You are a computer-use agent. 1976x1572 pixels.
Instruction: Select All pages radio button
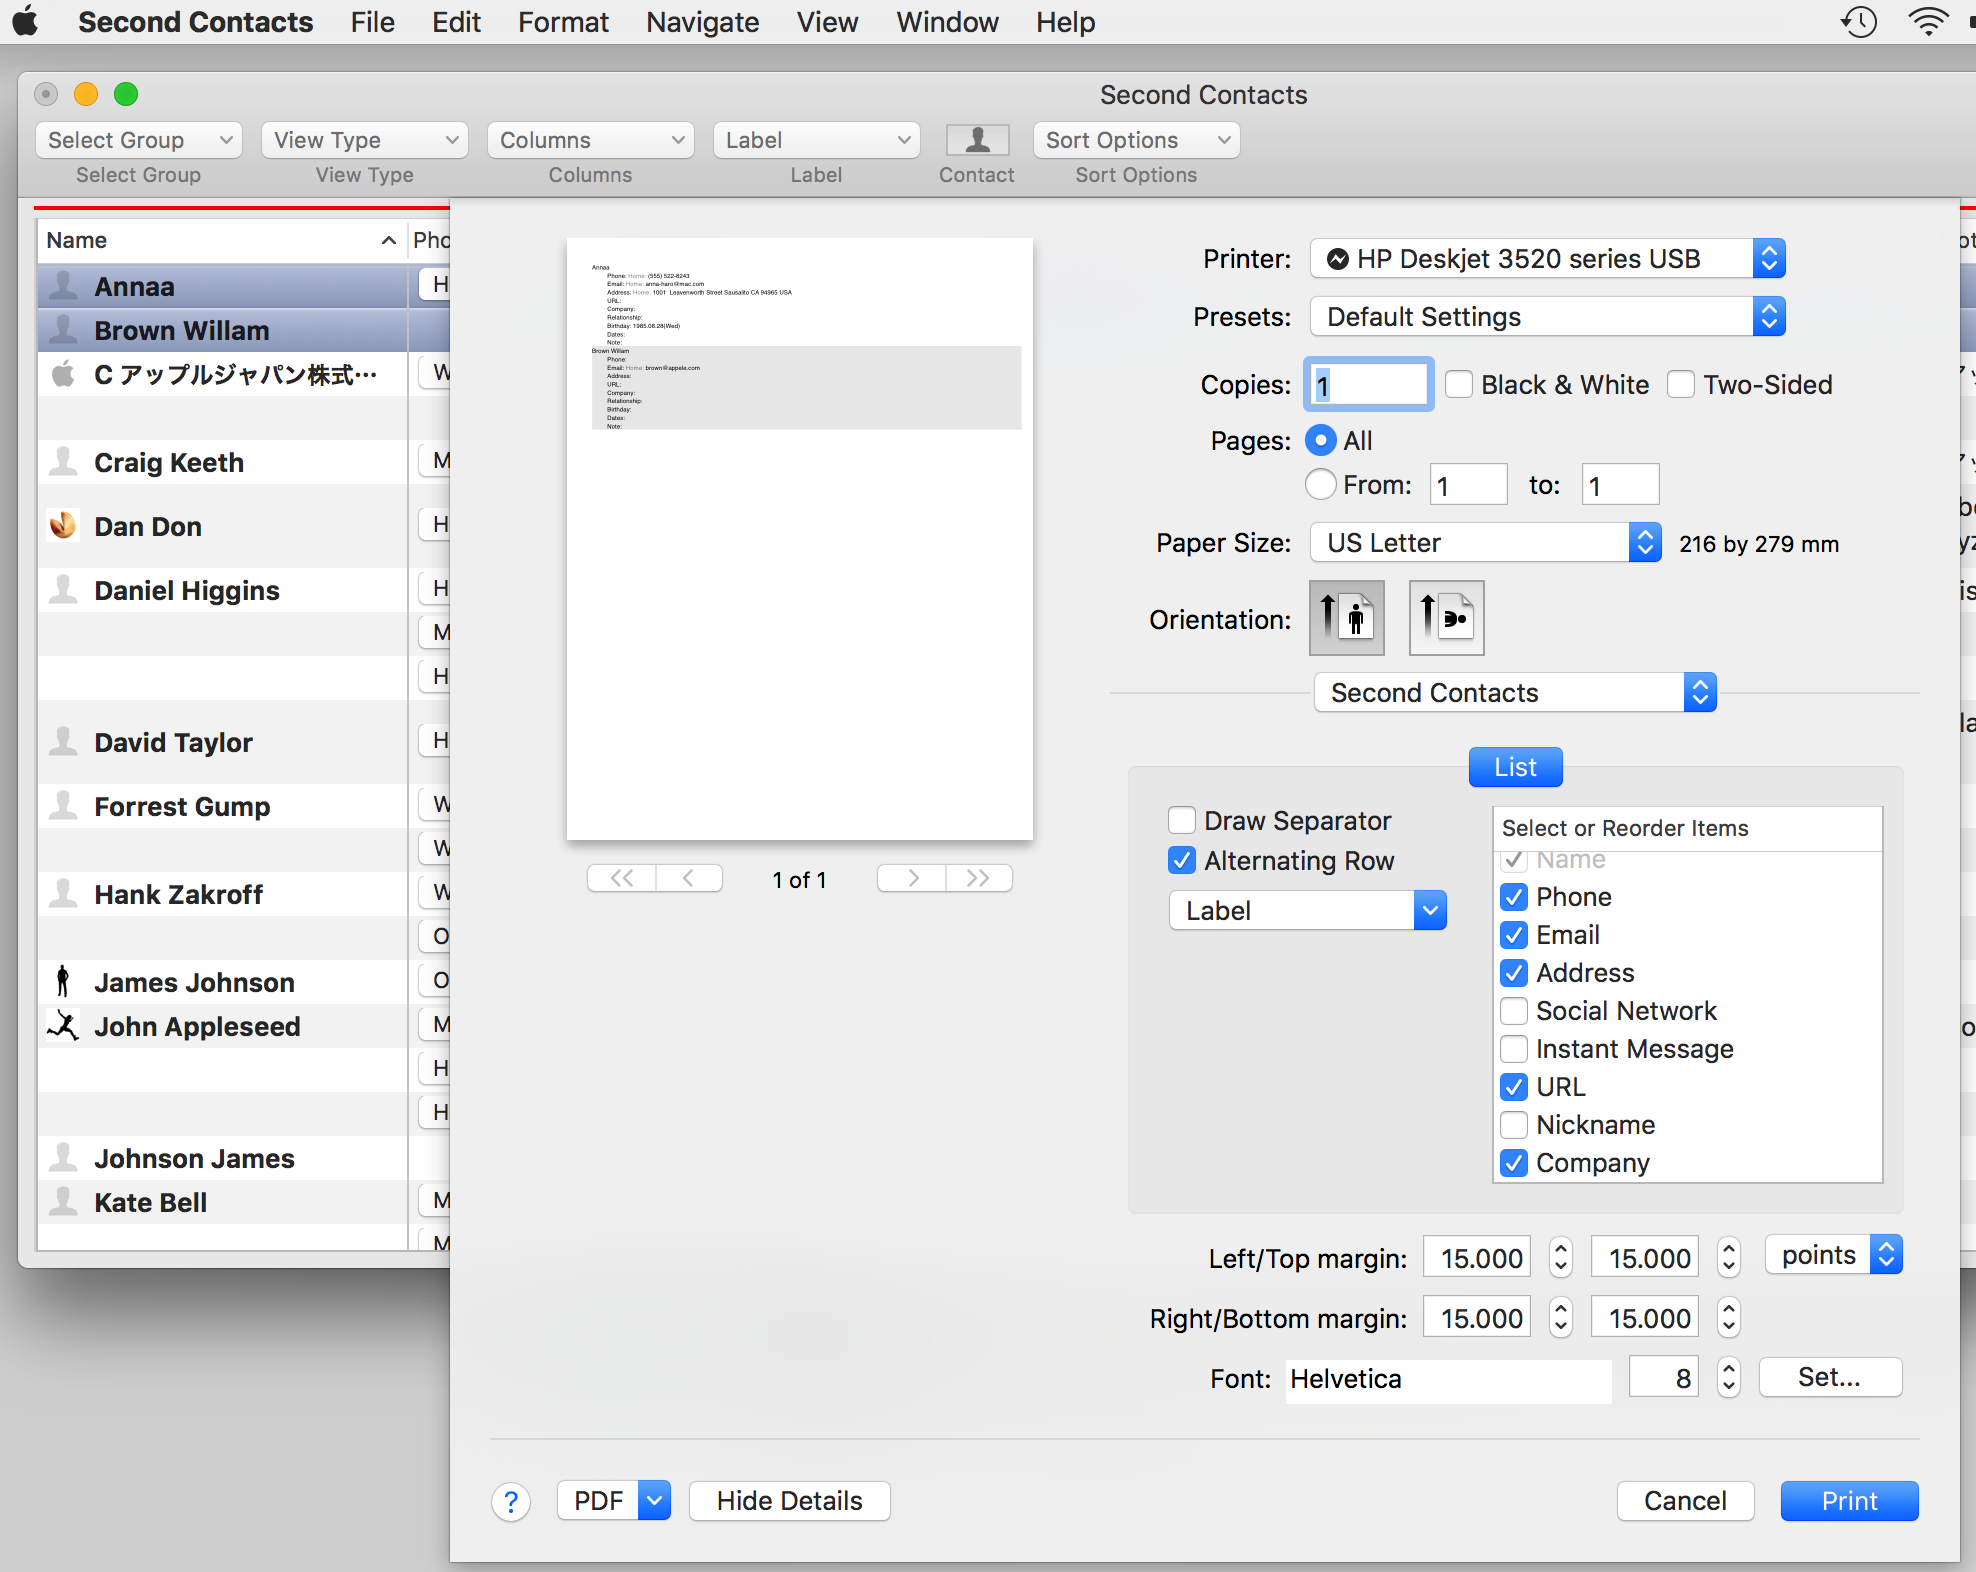click(1321, 440)
